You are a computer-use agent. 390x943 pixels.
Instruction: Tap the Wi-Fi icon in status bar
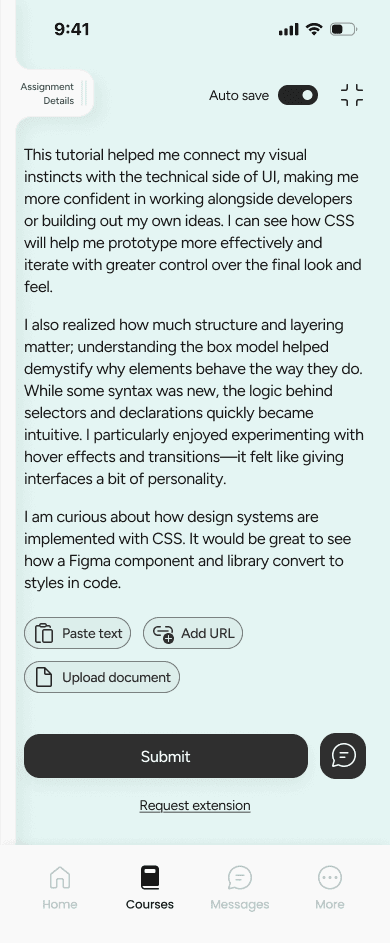coord(314,29)
